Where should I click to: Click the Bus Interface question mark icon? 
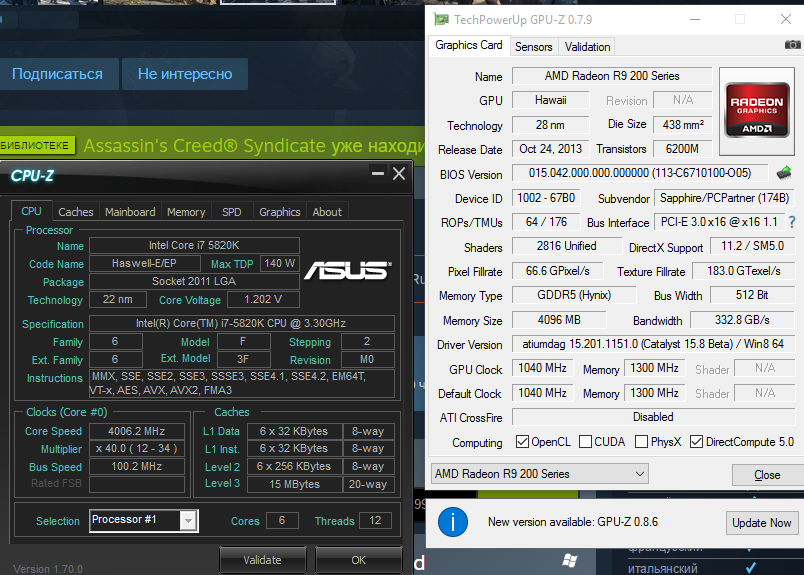[x=792, y=222]
